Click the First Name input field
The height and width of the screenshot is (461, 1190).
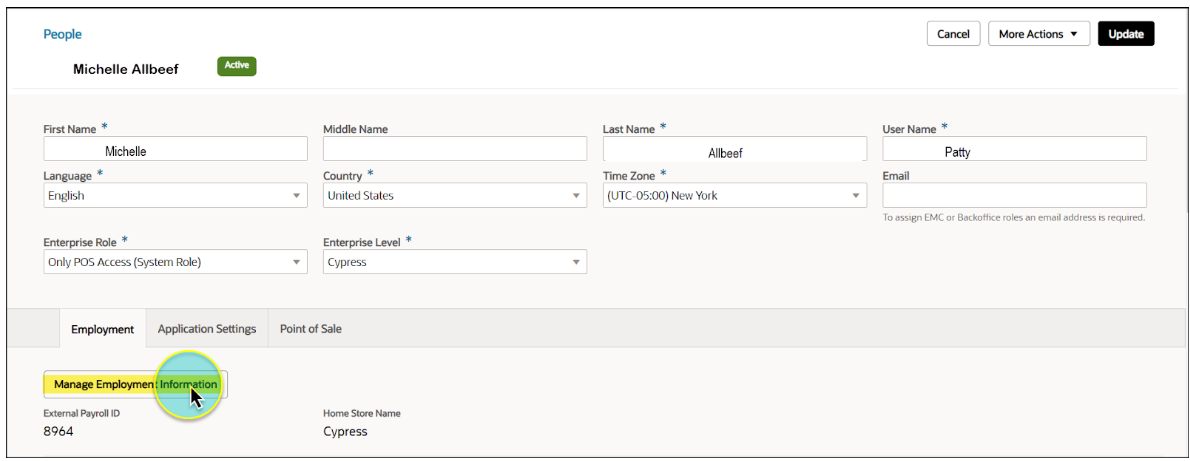[x=175, y=150]
